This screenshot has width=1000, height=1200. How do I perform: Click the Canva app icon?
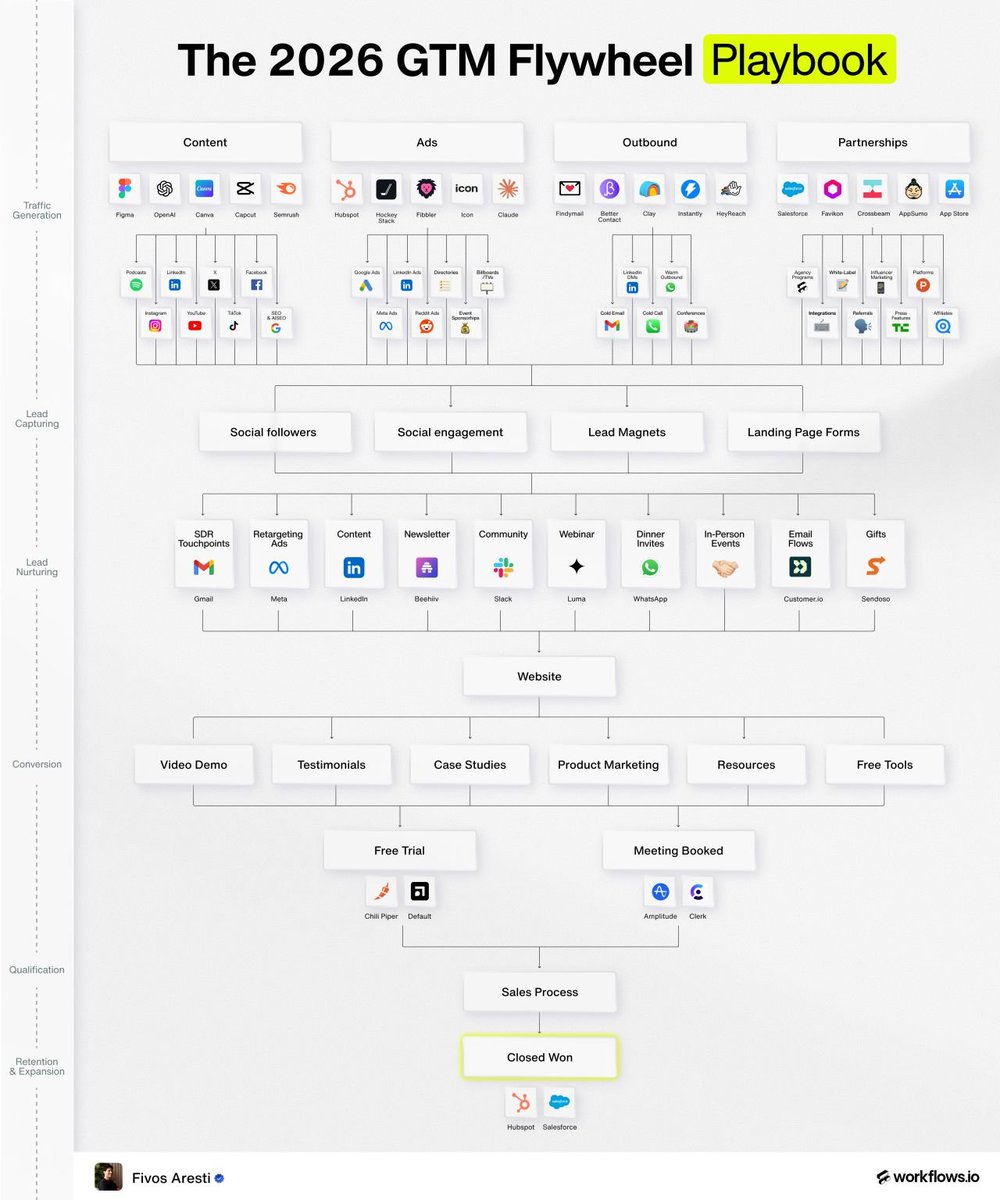(205, 189)
